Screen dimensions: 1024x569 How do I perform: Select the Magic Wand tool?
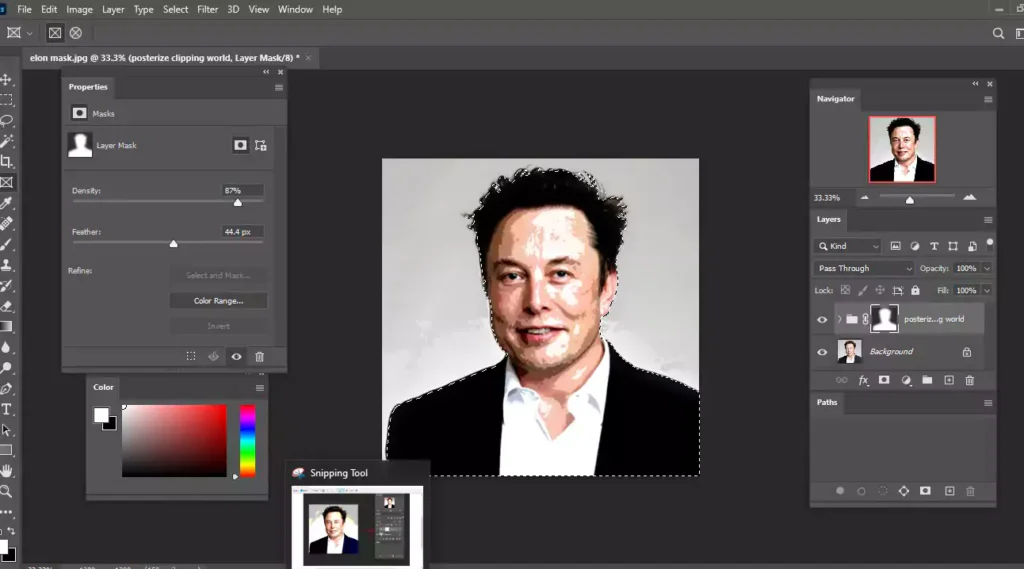pyautogui.click(x=7, y=141)
